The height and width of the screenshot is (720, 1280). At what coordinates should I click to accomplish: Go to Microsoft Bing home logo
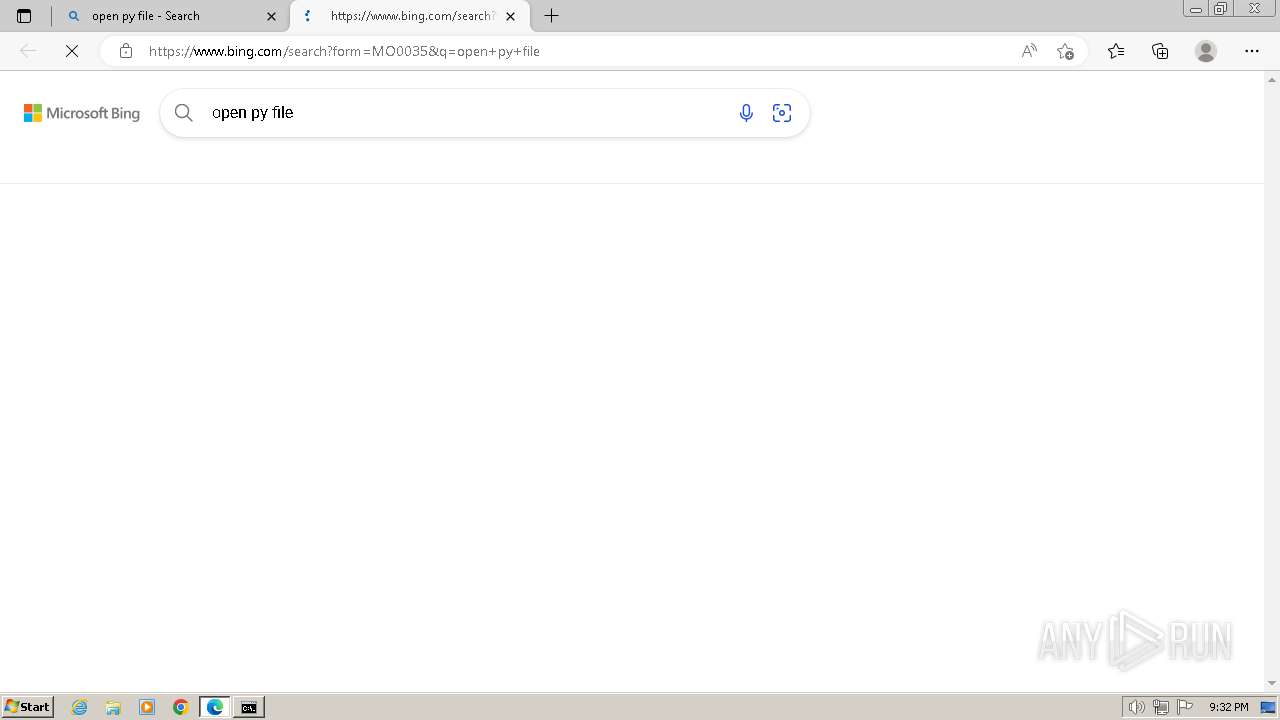(82, 113)
